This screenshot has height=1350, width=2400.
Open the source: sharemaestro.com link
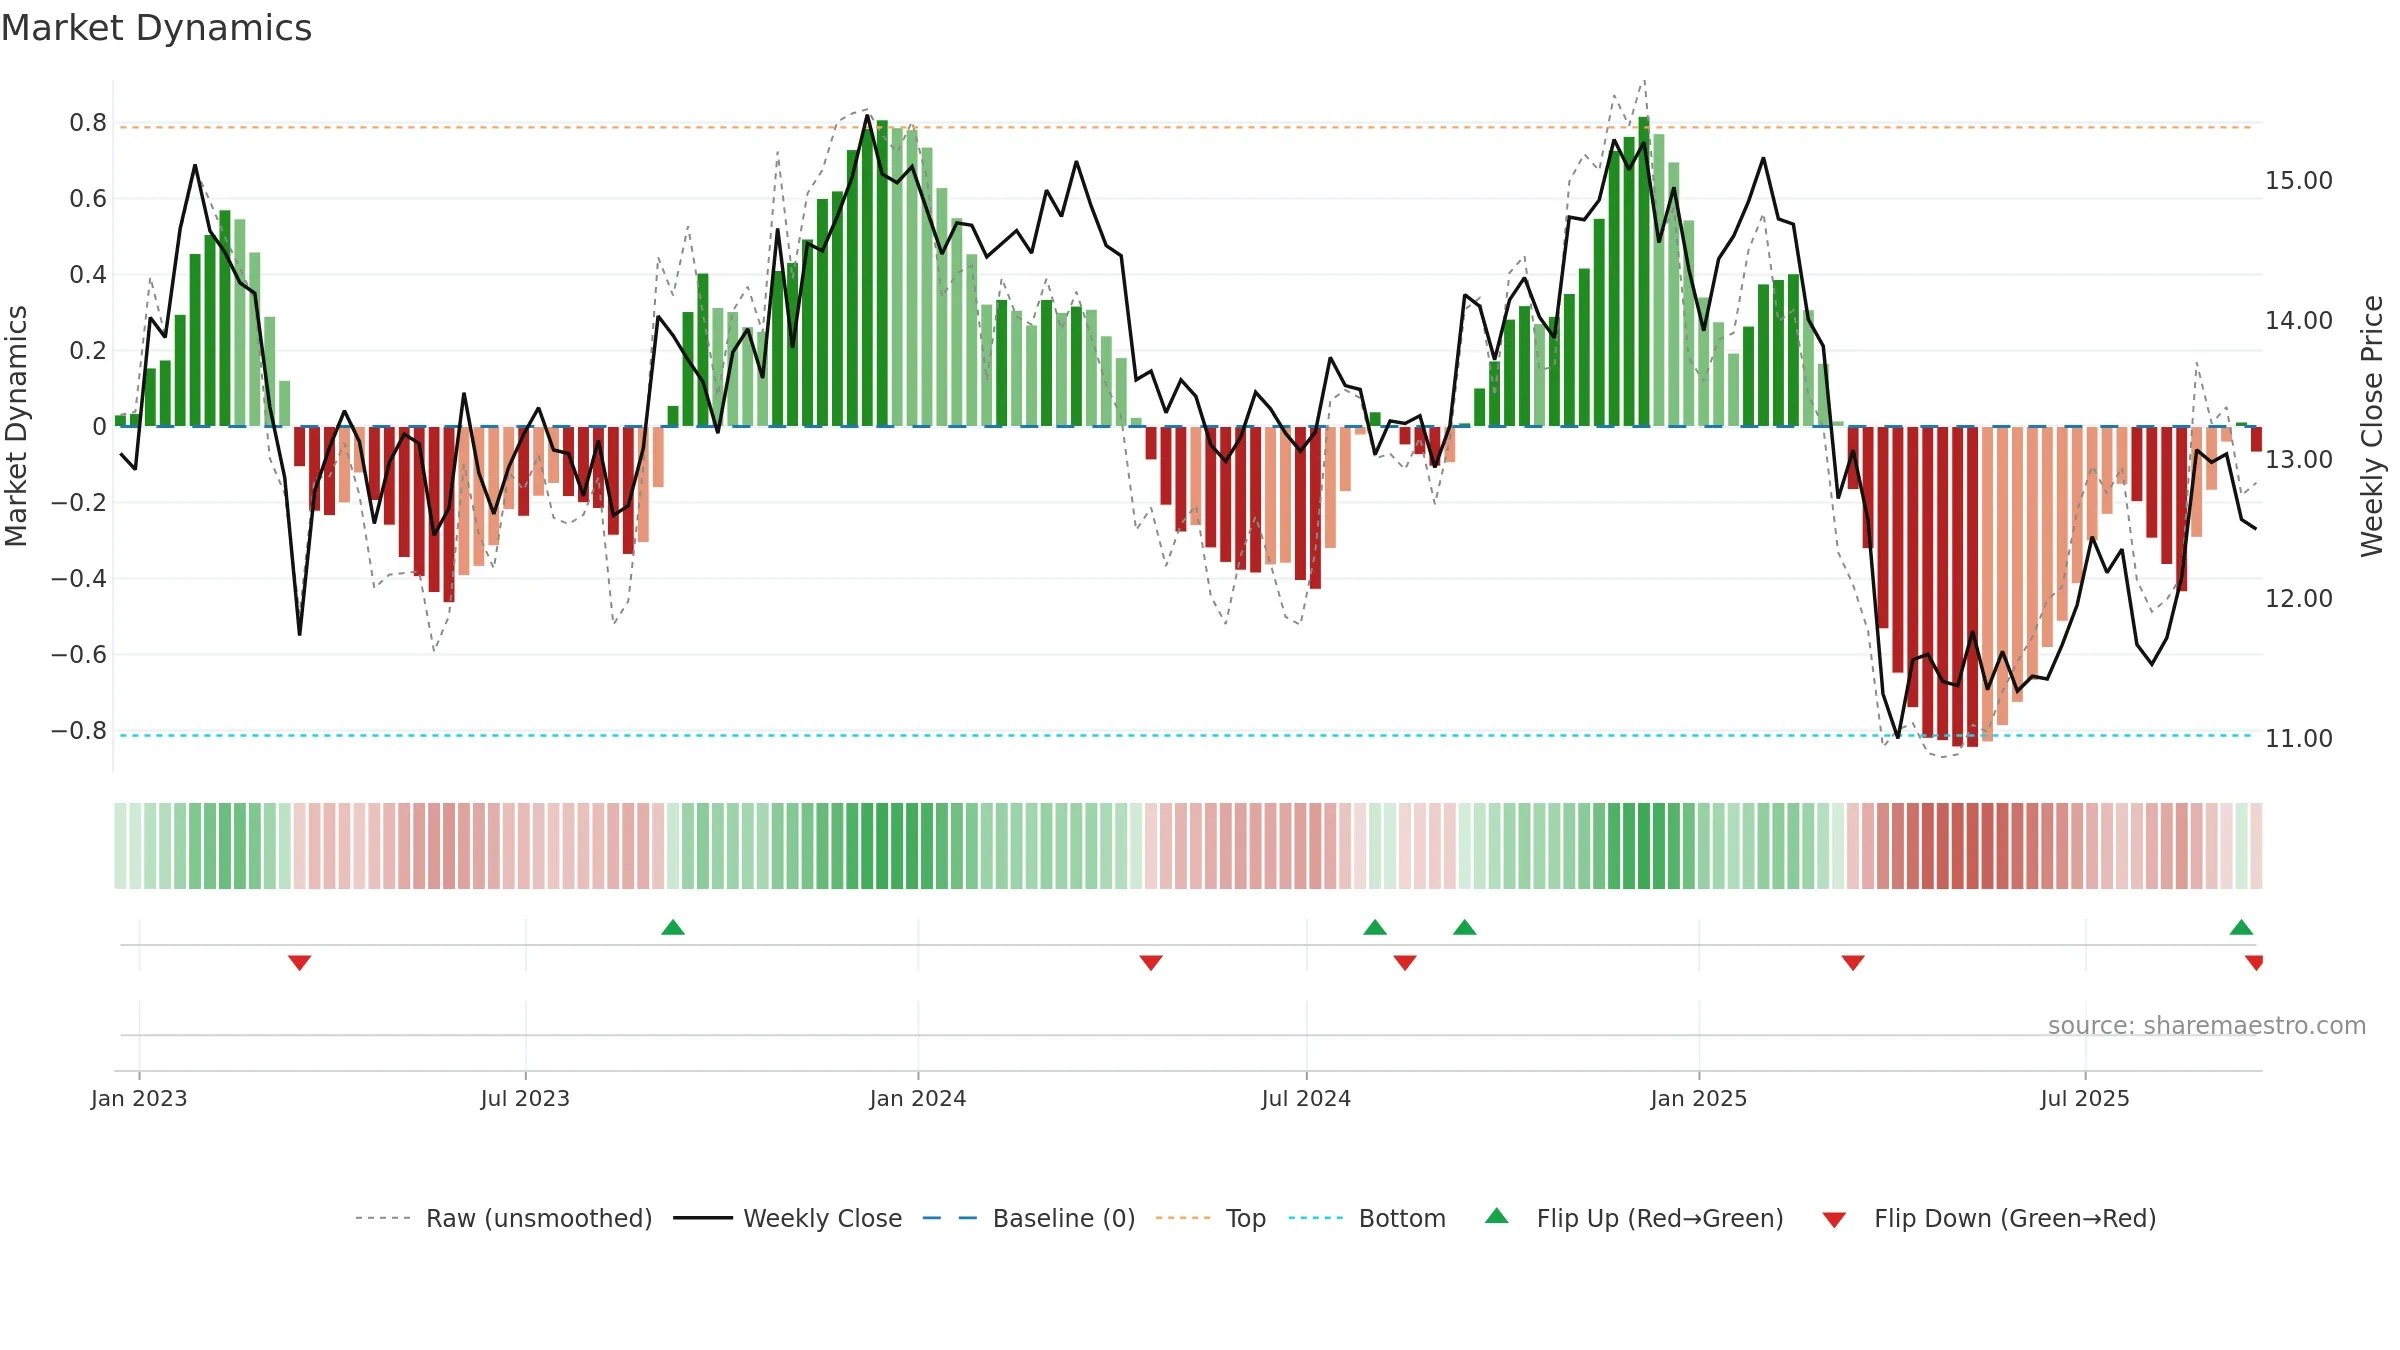[2207, 1025]
